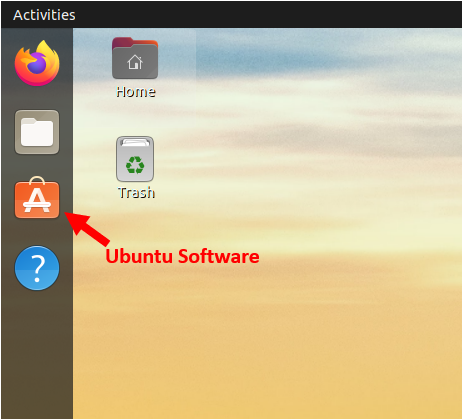Screen dimensions: 462x419
Task: Click the green recycle symbol on Trash
Action: tap(135, 165)
